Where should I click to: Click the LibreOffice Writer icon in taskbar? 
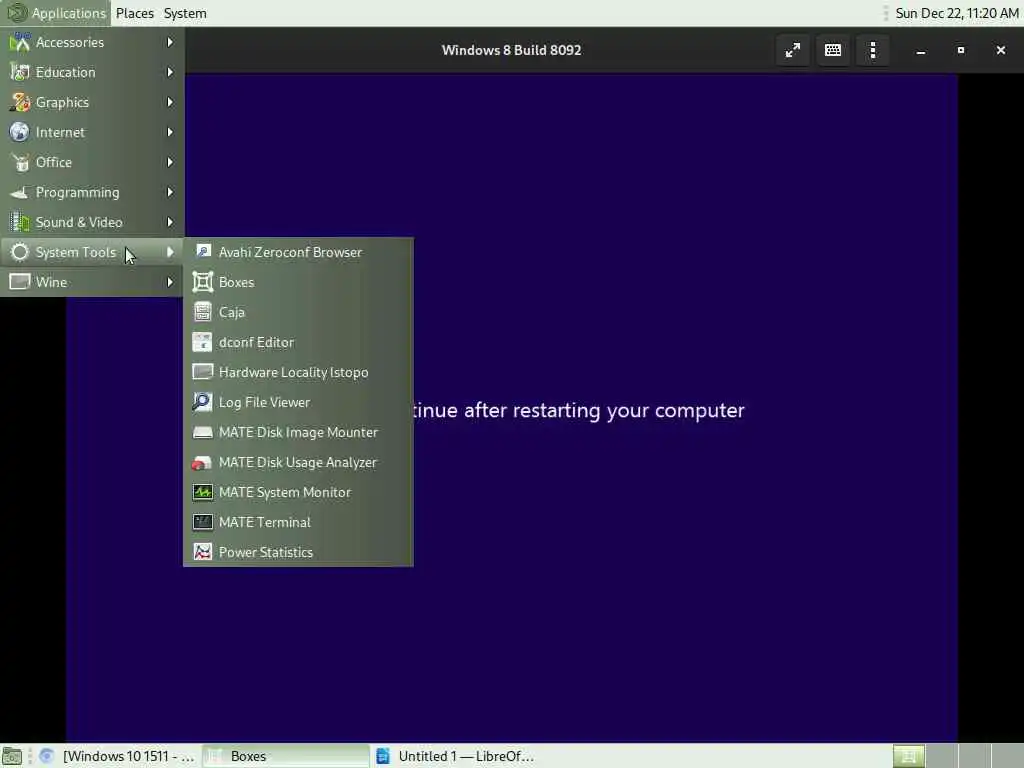click(x=383, y=756)
